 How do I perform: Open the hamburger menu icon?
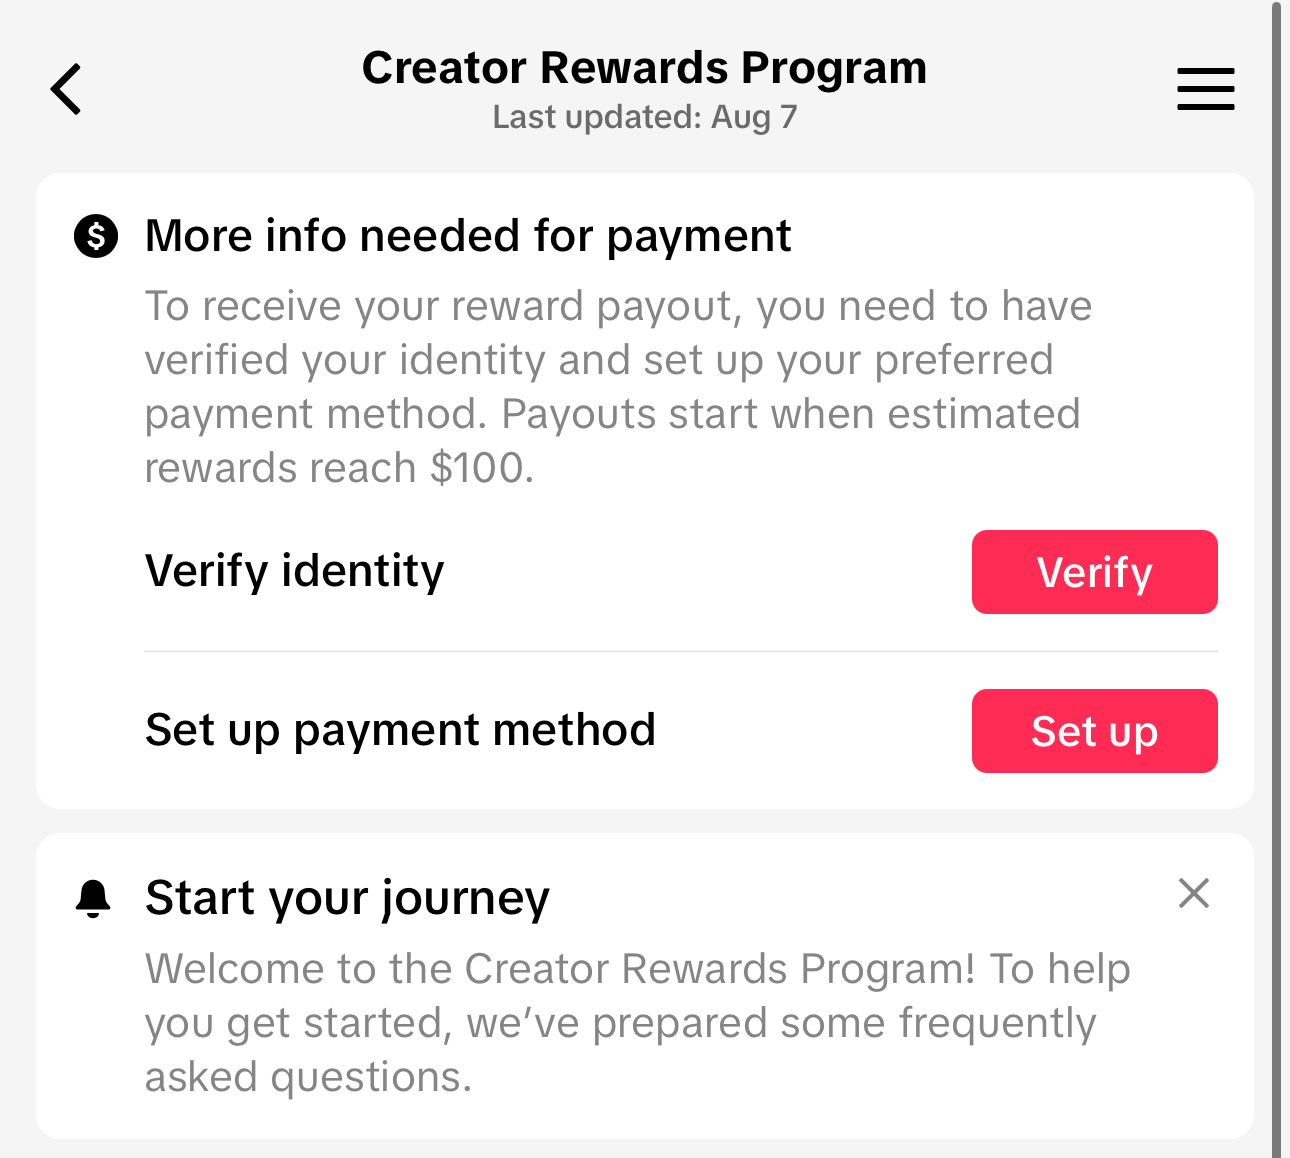(1205, 89)
